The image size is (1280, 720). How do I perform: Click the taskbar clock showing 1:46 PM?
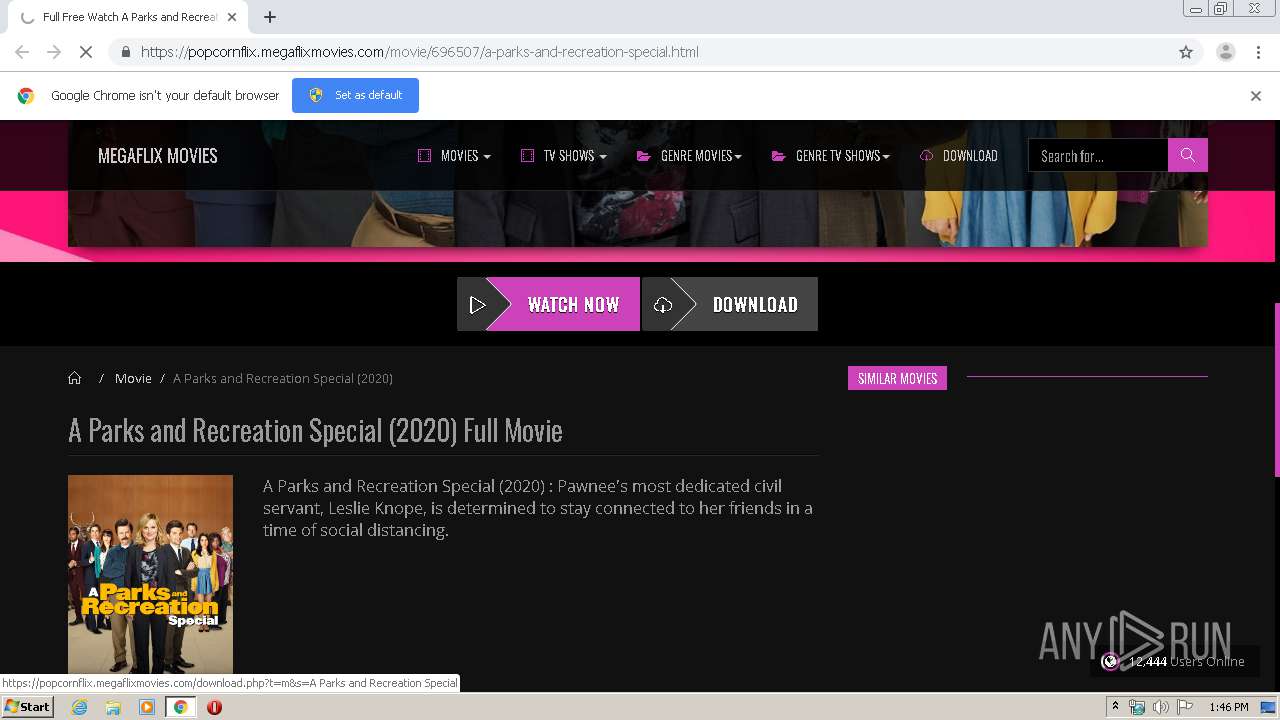1229,707
